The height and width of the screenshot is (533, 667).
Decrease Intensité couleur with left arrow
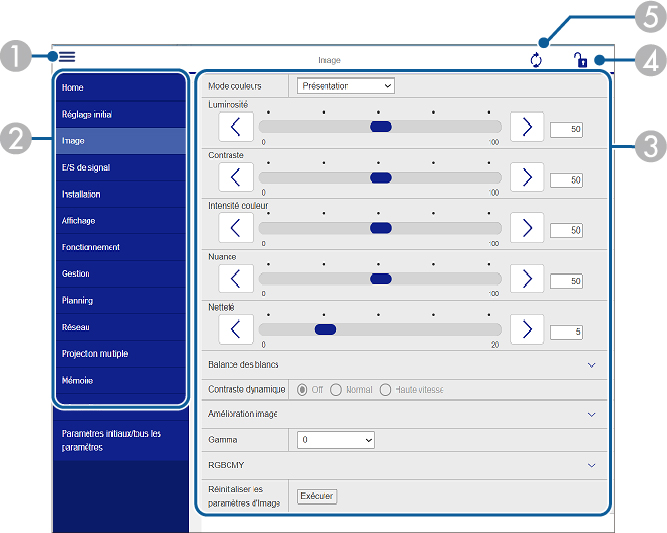click(236, 228)
